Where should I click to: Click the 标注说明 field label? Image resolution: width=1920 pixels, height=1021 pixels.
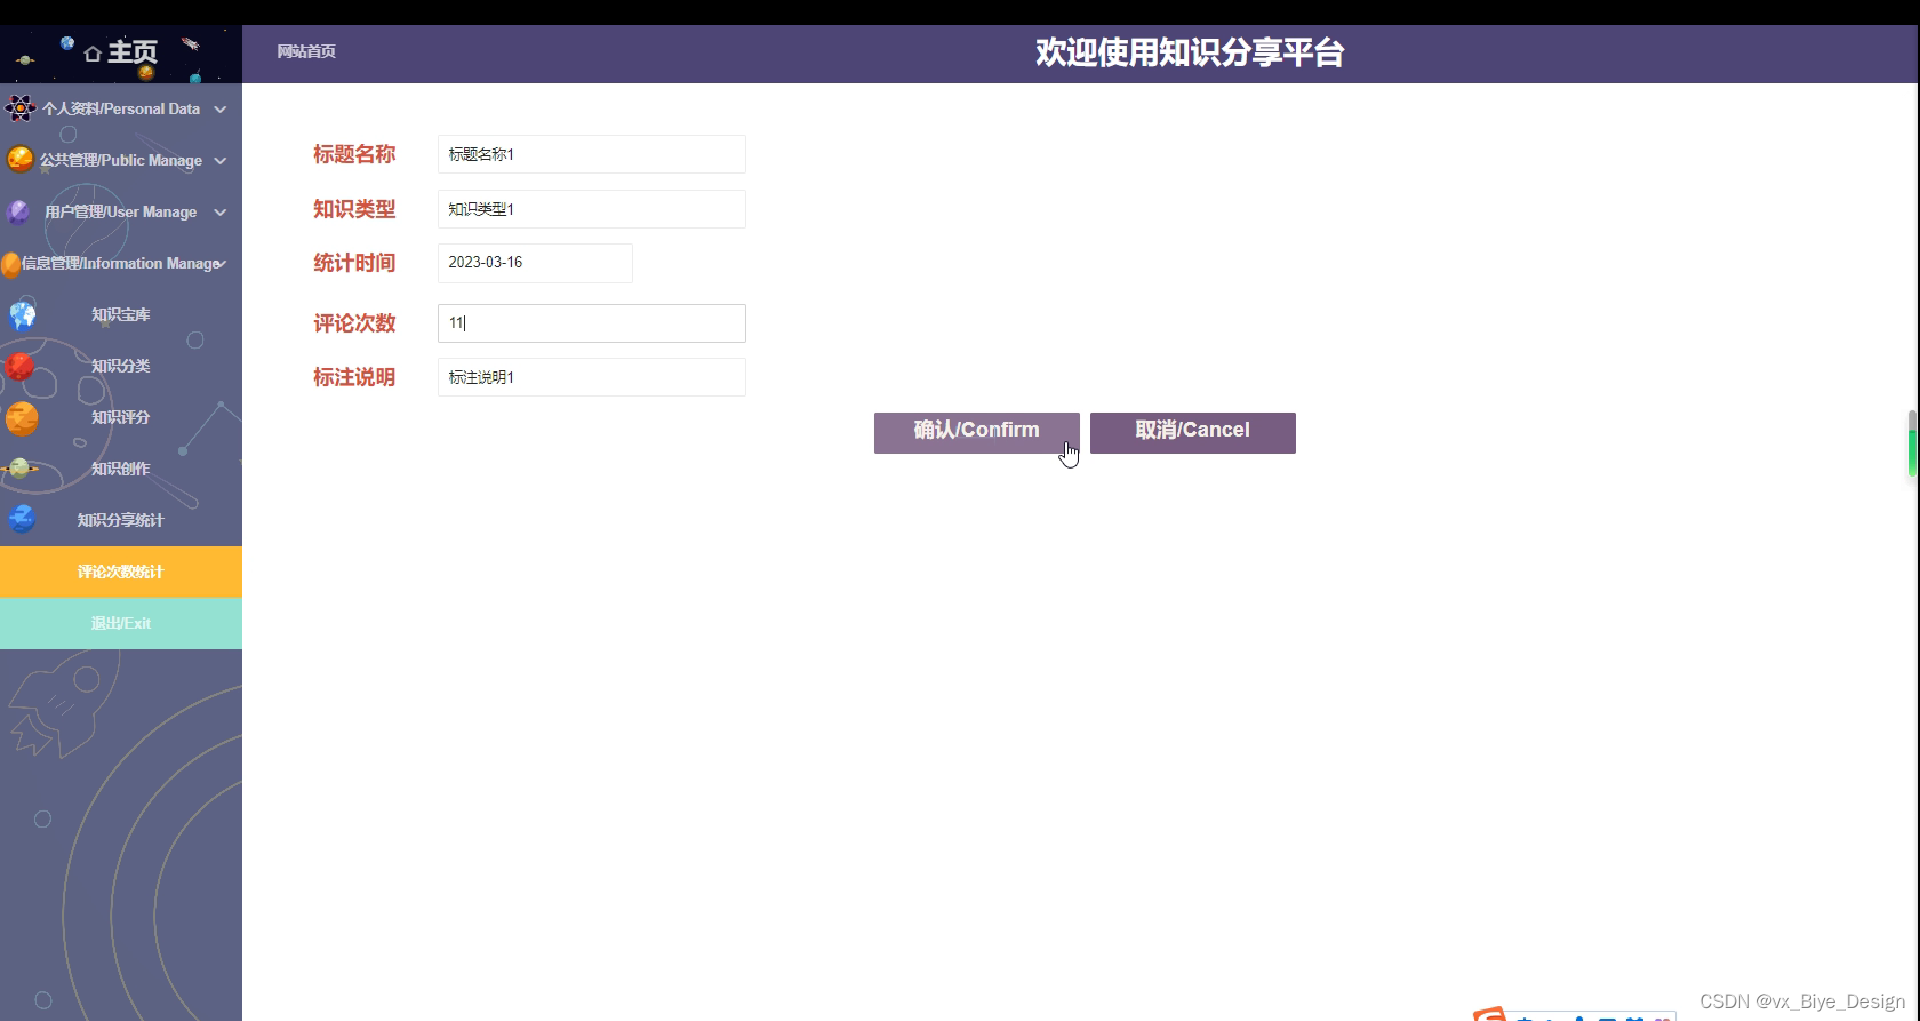[x=354, y=377]
